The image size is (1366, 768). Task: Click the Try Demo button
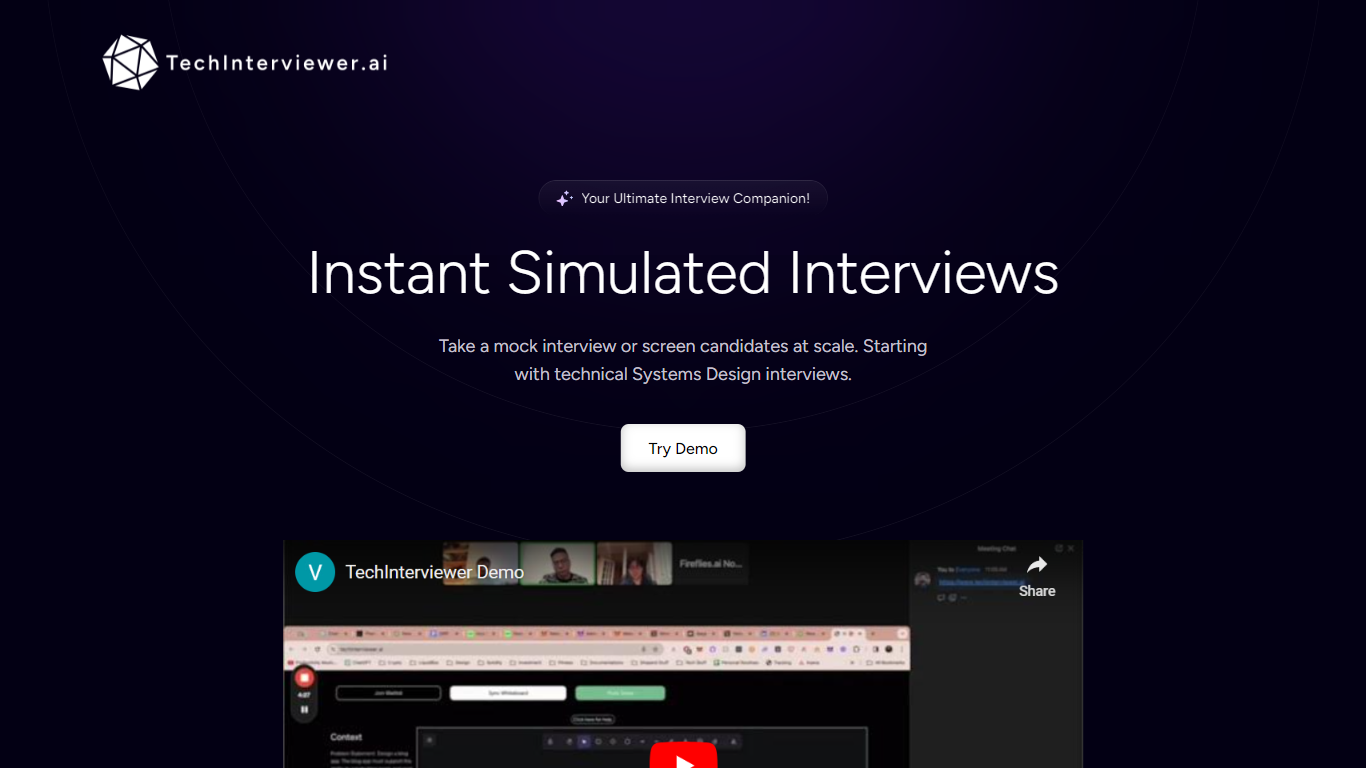[x=683, y=448]
